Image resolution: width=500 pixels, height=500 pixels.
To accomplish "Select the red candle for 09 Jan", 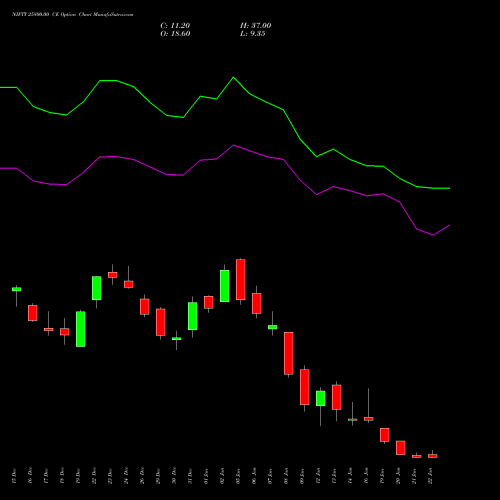I will coord(304,387).
